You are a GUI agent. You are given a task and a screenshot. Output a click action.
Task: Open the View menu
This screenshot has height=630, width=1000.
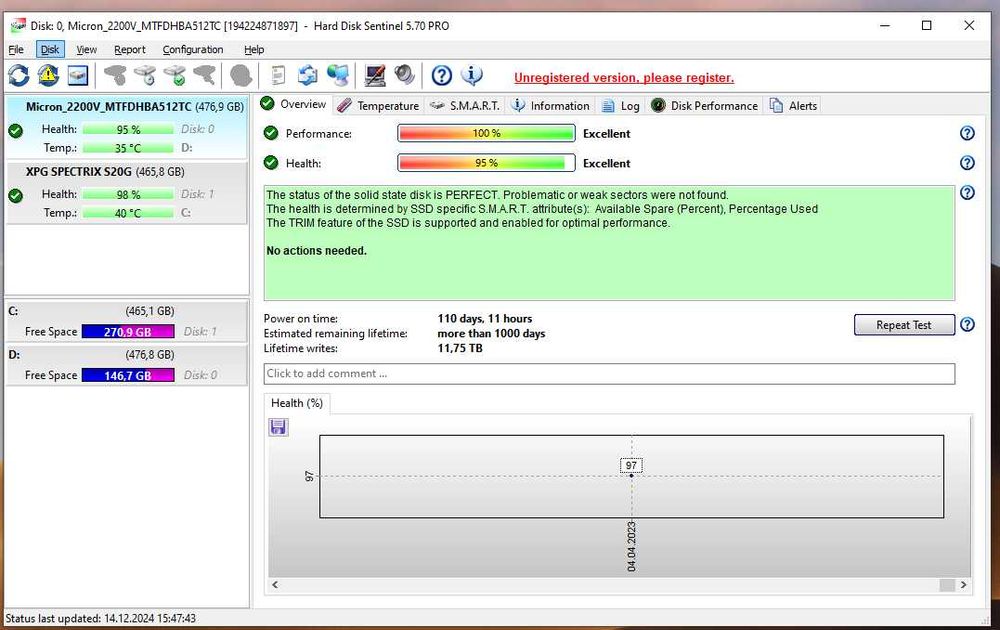[86, 50]
